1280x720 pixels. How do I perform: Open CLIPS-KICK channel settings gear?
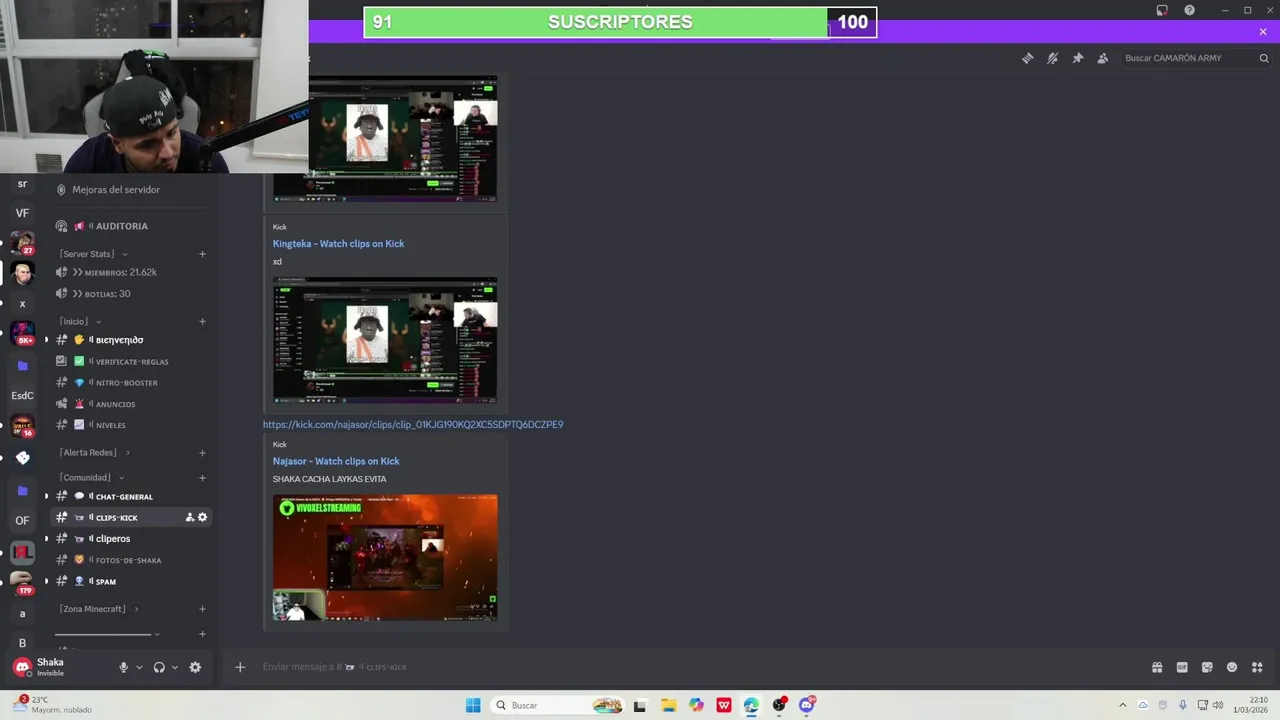(x=203, y=517)
